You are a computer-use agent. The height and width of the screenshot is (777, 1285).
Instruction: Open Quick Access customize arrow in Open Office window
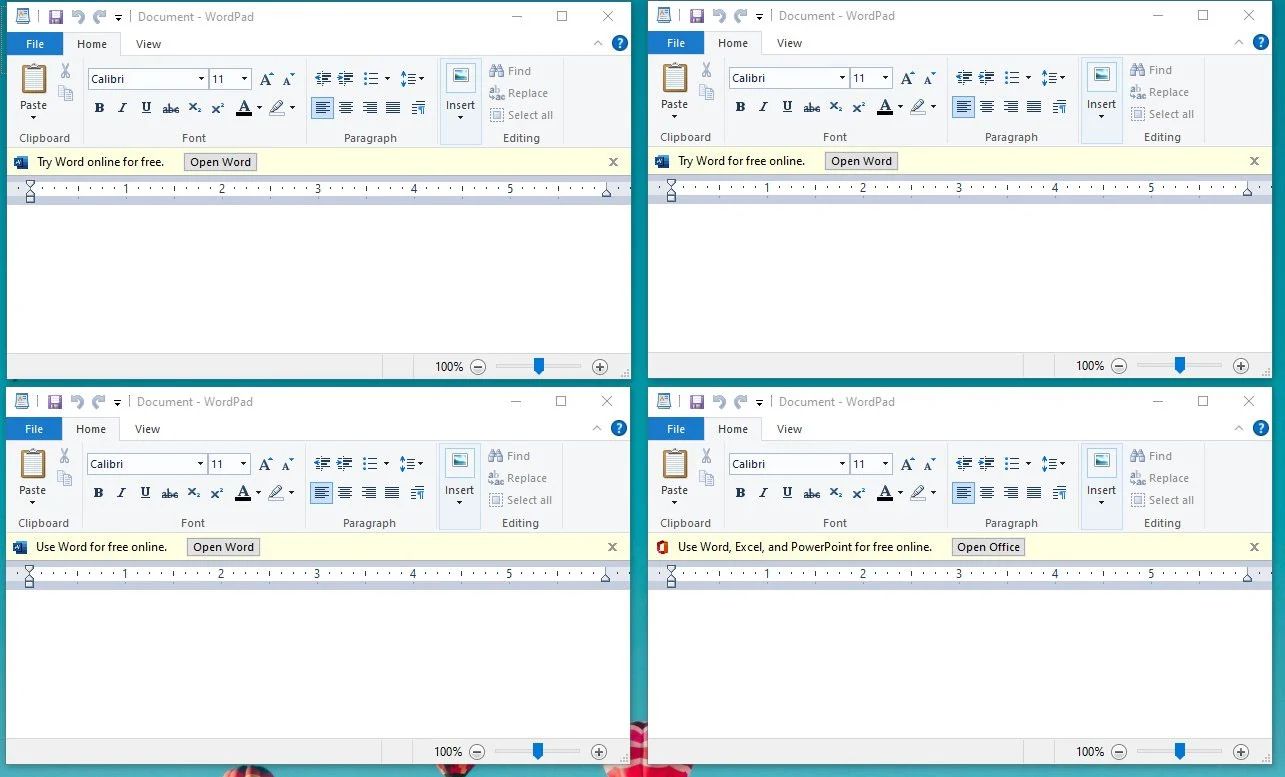point(759,403)
